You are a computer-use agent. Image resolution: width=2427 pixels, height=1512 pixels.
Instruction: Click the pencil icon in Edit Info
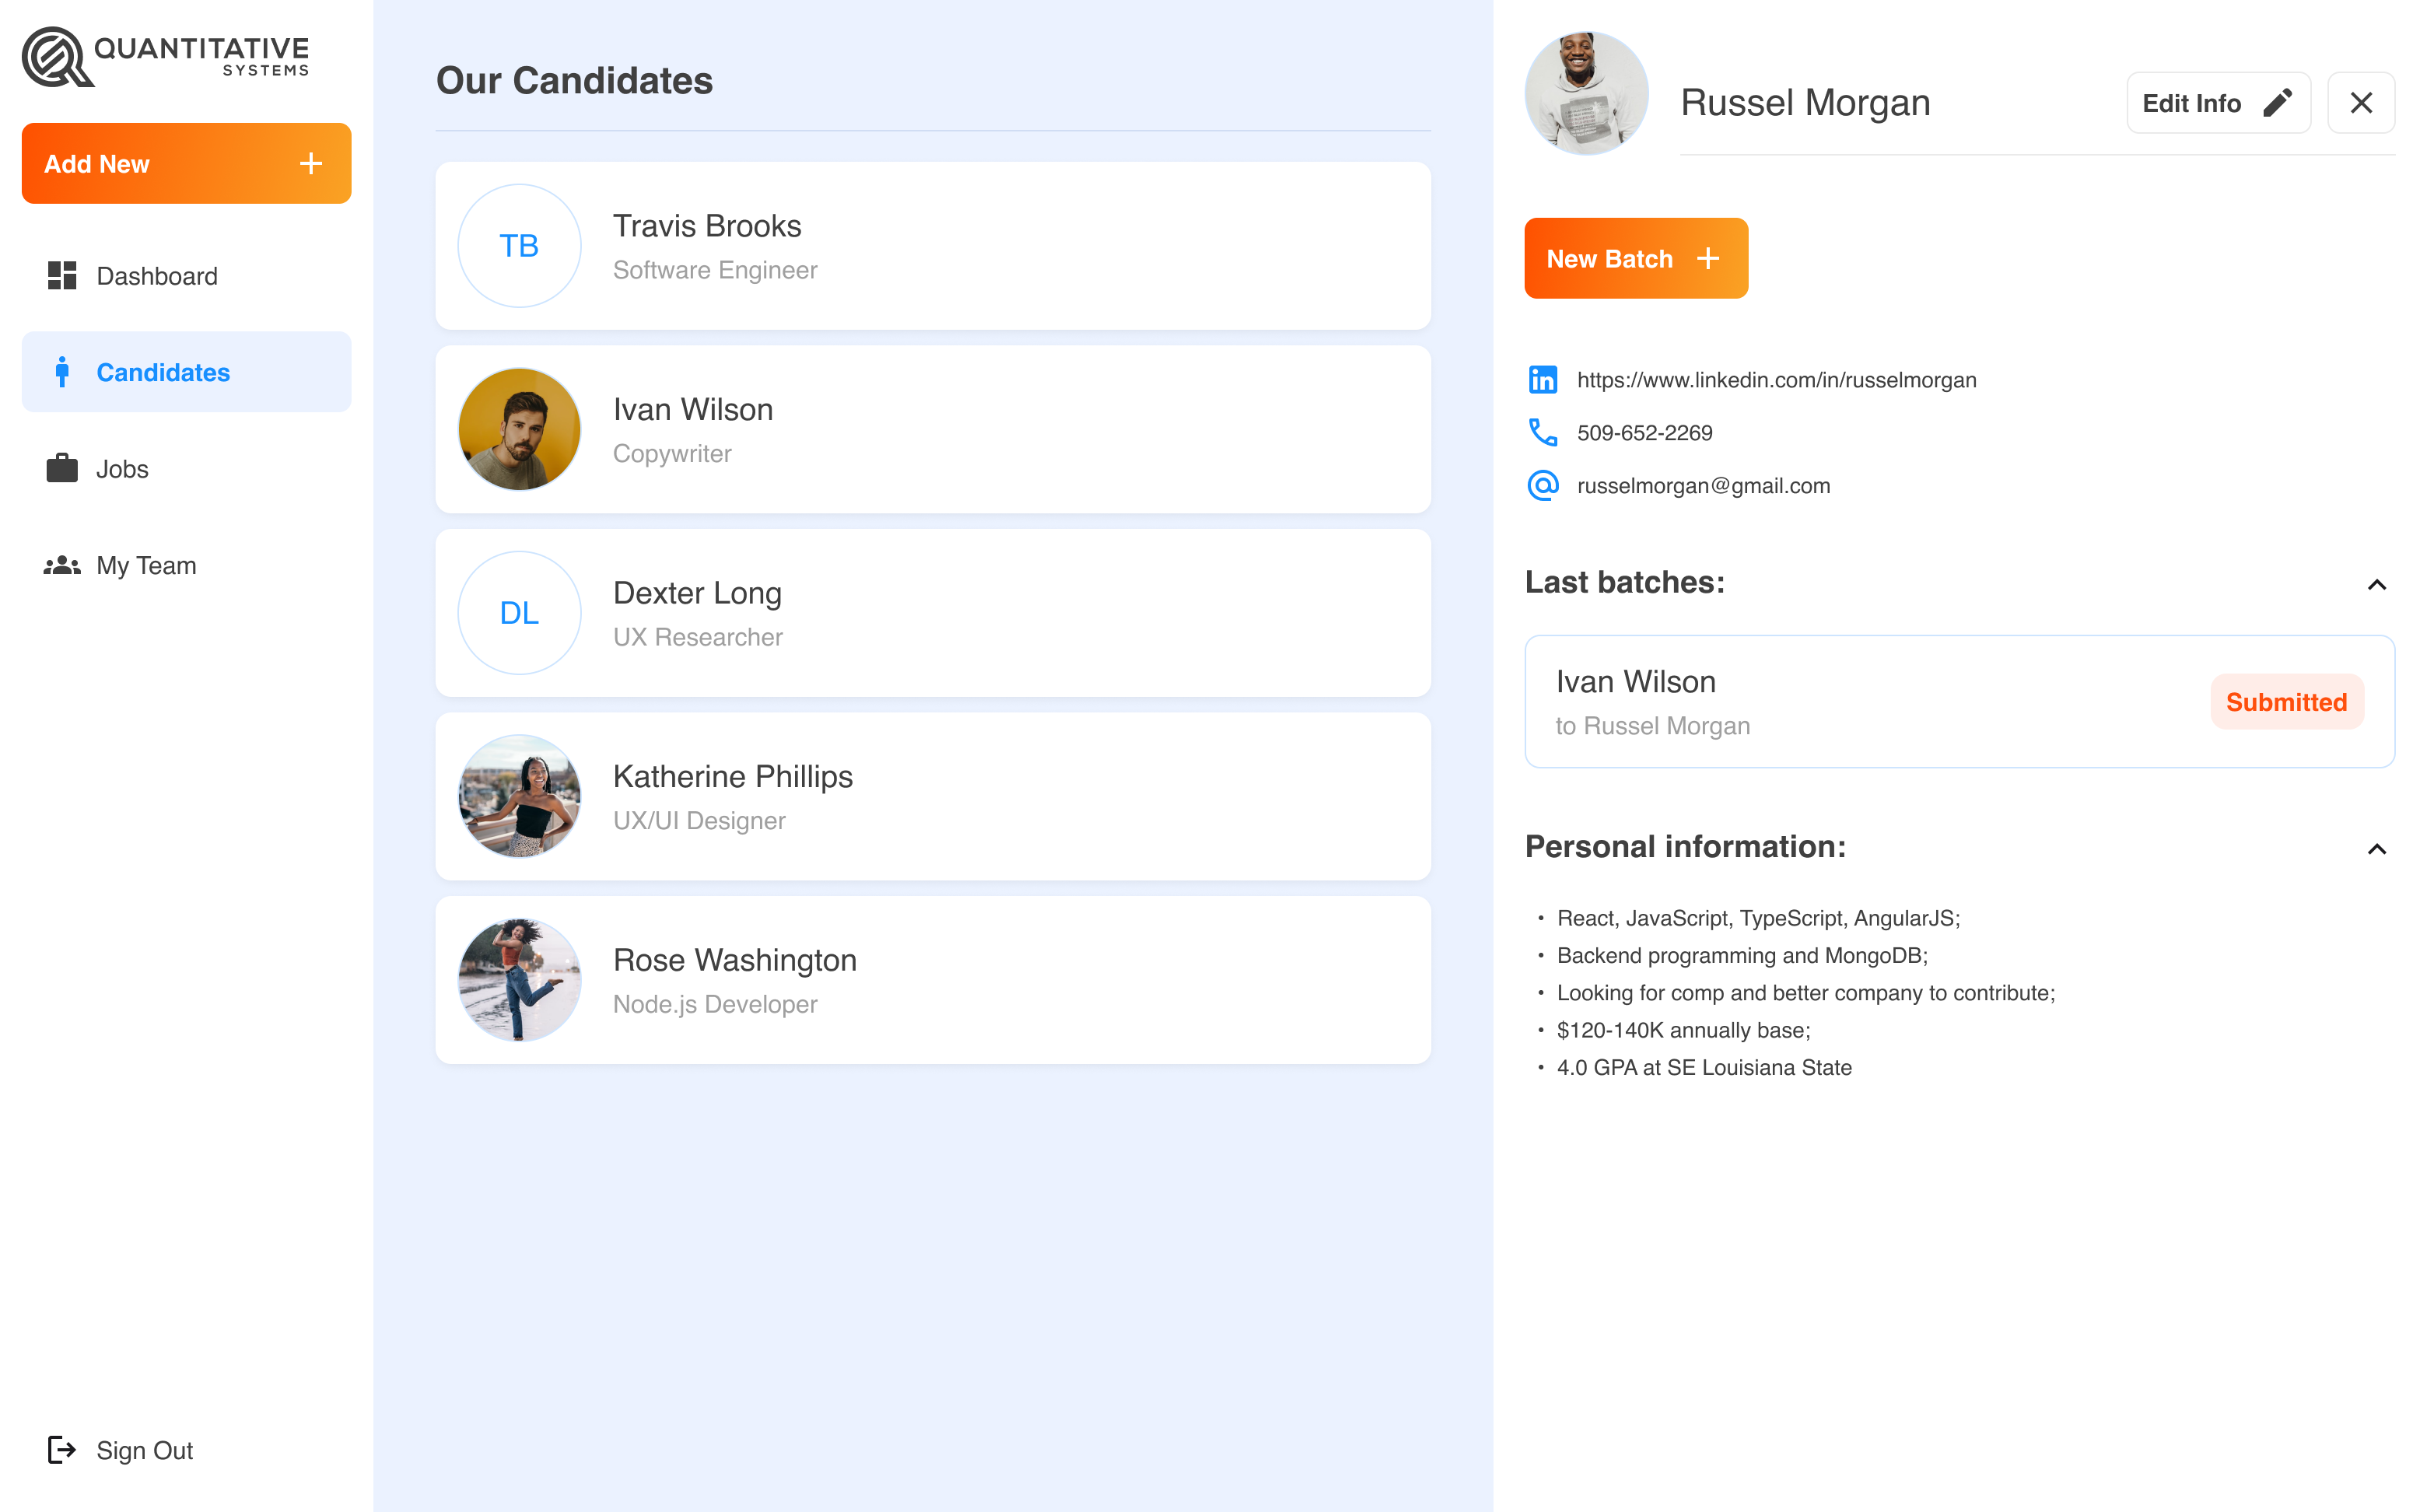pyautogui.click(x=2277, y=103)
